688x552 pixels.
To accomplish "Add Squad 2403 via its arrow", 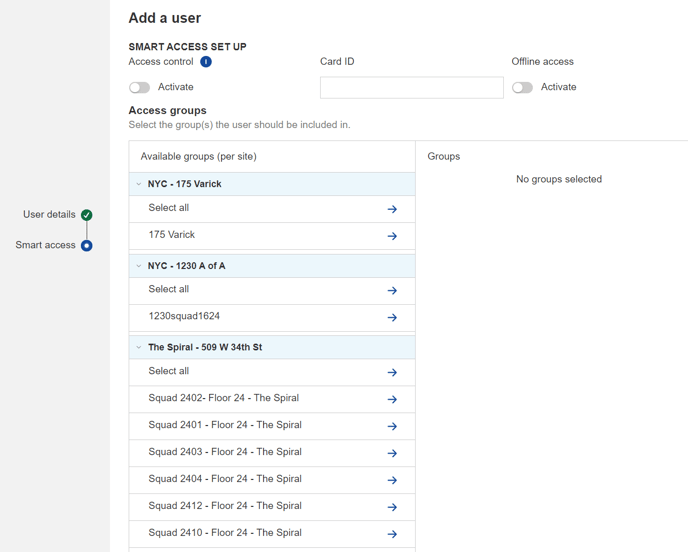I will pos(392,453).
